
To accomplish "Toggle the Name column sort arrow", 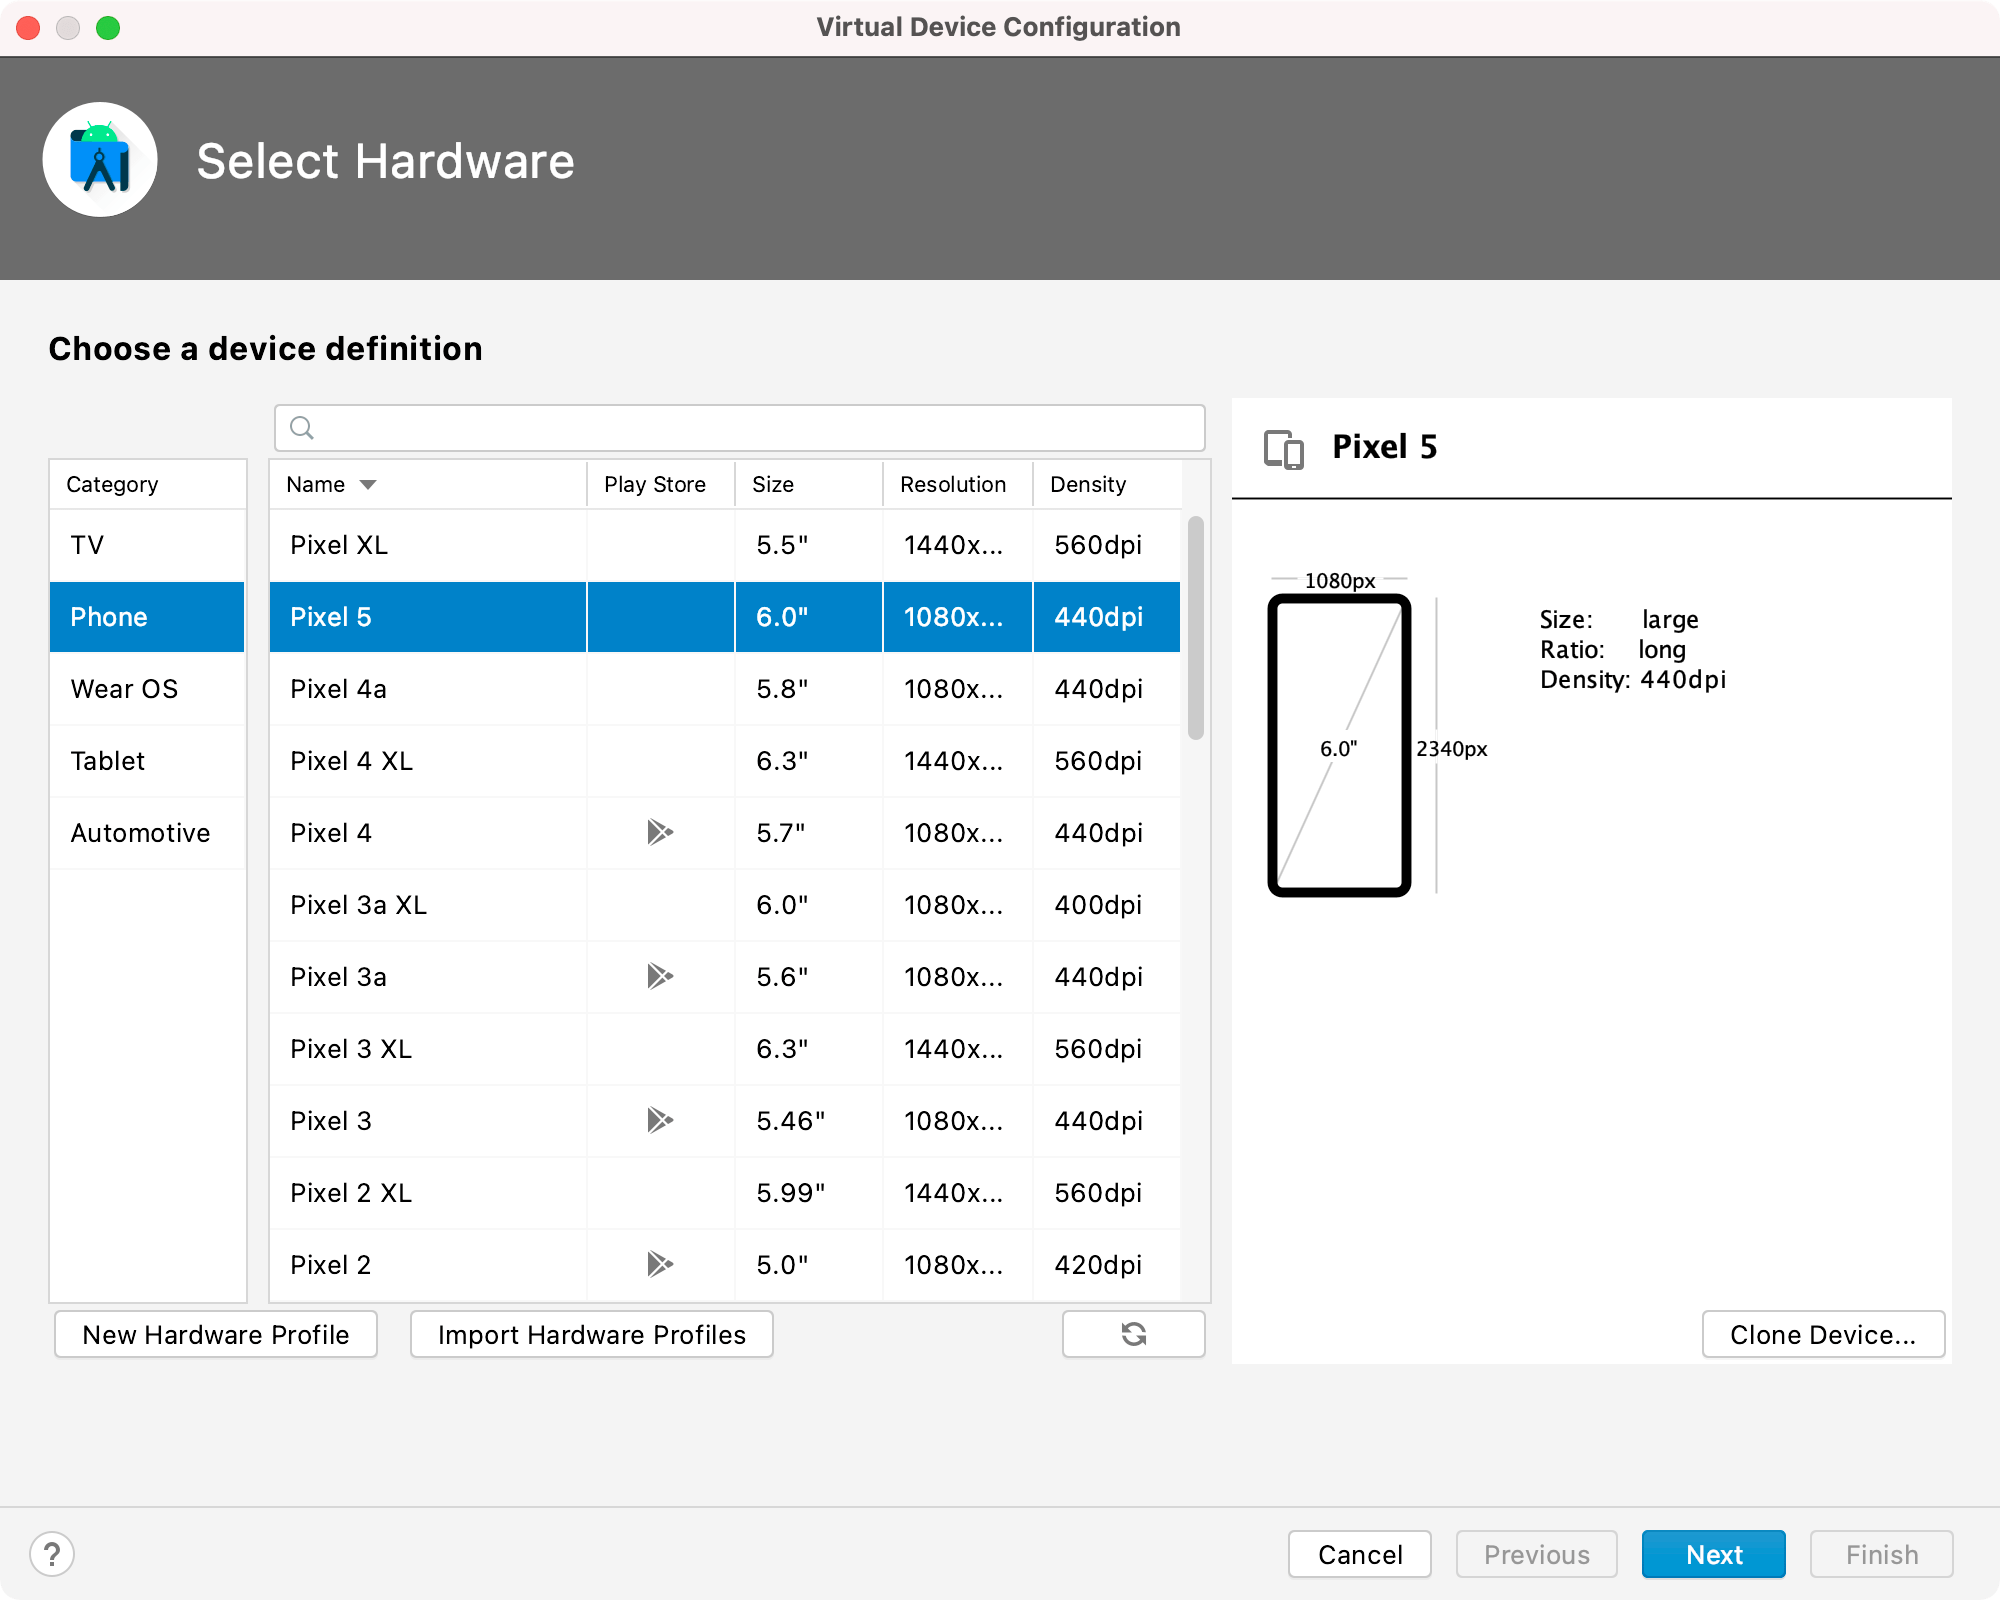I will (x=368, y=484).
